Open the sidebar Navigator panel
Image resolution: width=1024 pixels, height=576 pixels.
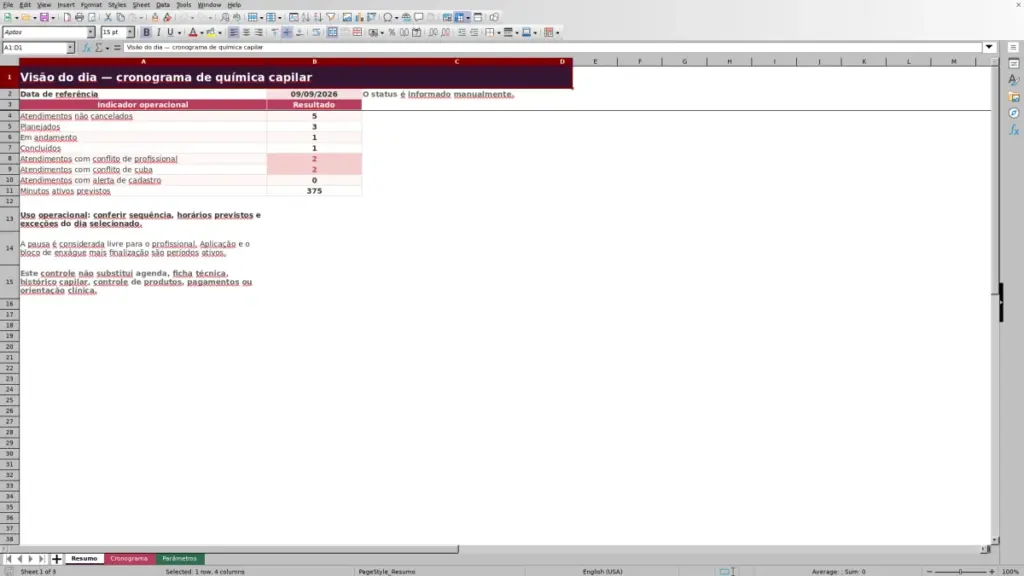pos(1014,114)
